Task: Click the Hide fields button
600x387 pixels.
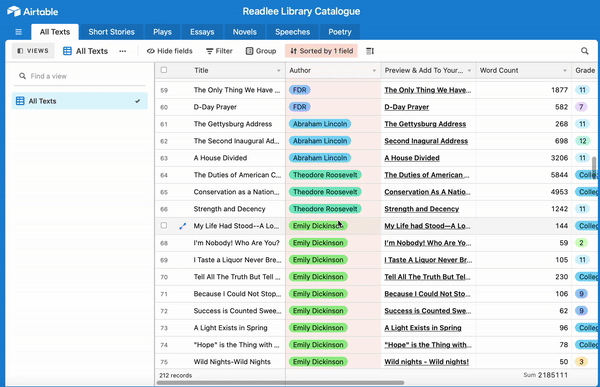Action: coord(170,51)
